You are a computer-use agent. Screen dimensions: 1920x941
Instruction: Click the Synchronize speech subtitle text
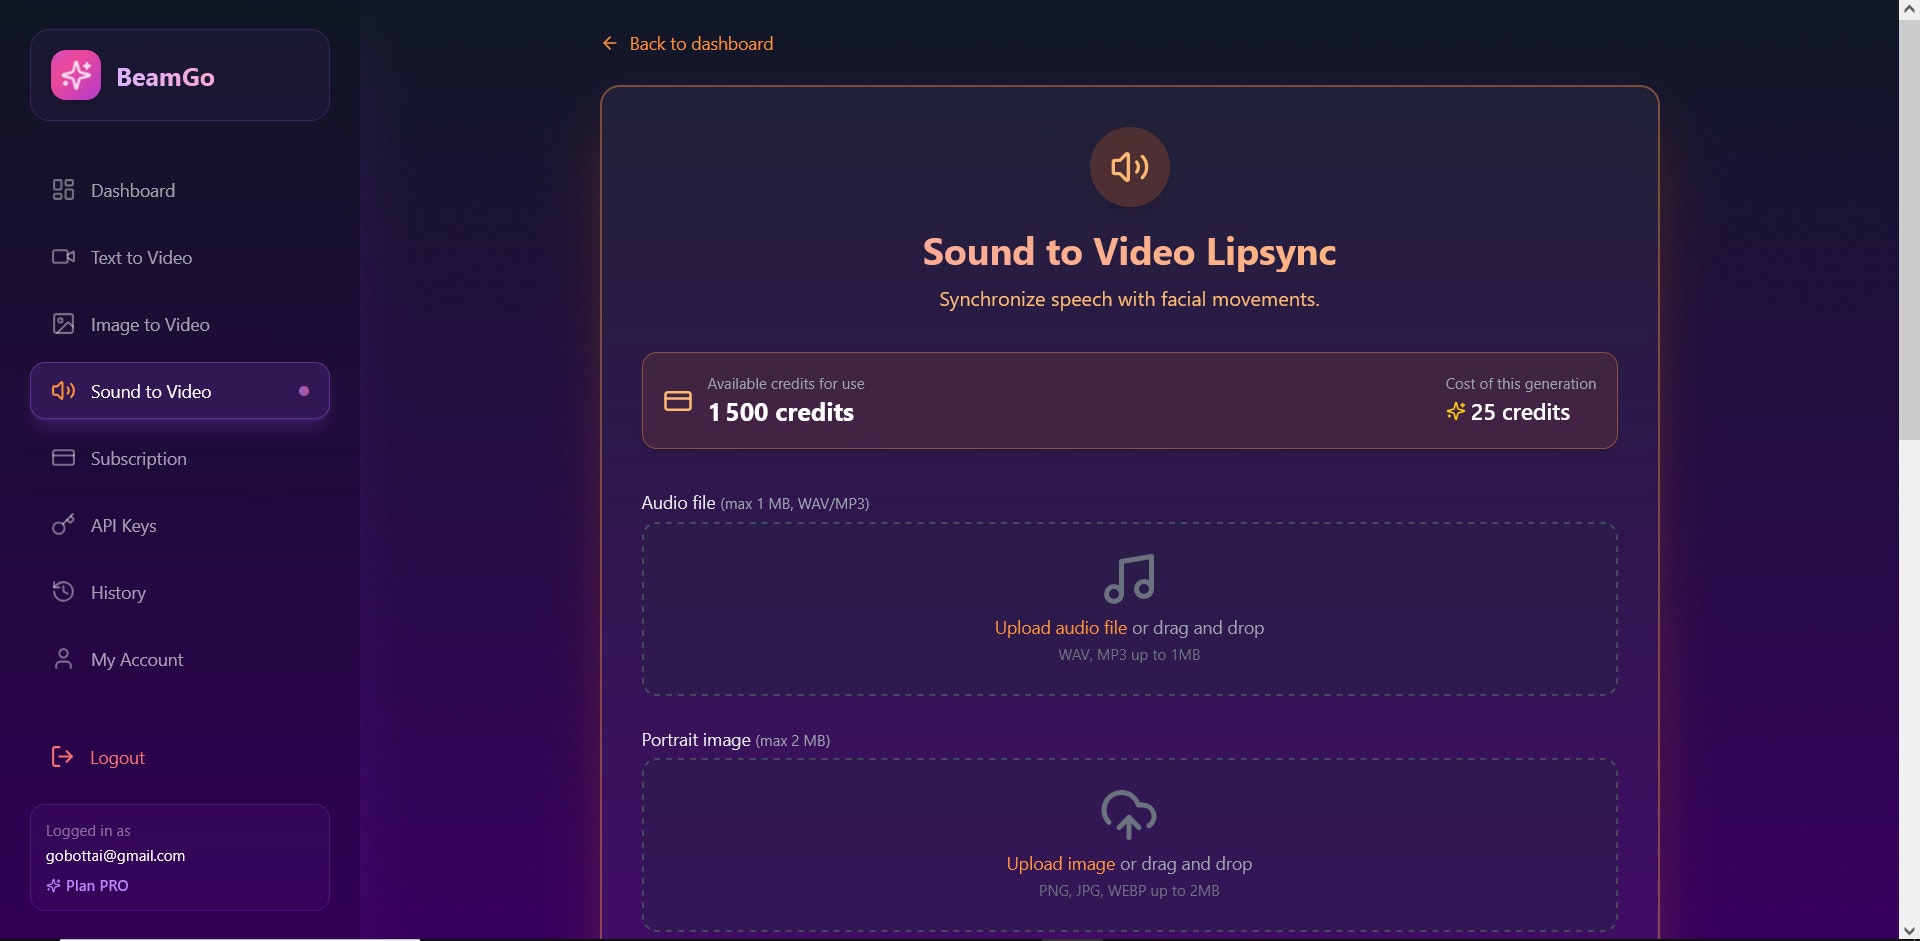click(1129, 299)
